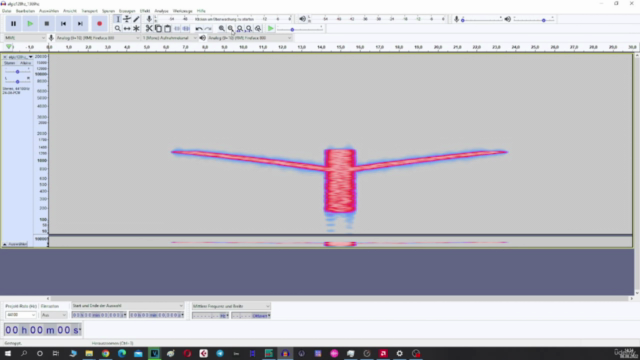Pause playback with the Pause button

(13, 24)
